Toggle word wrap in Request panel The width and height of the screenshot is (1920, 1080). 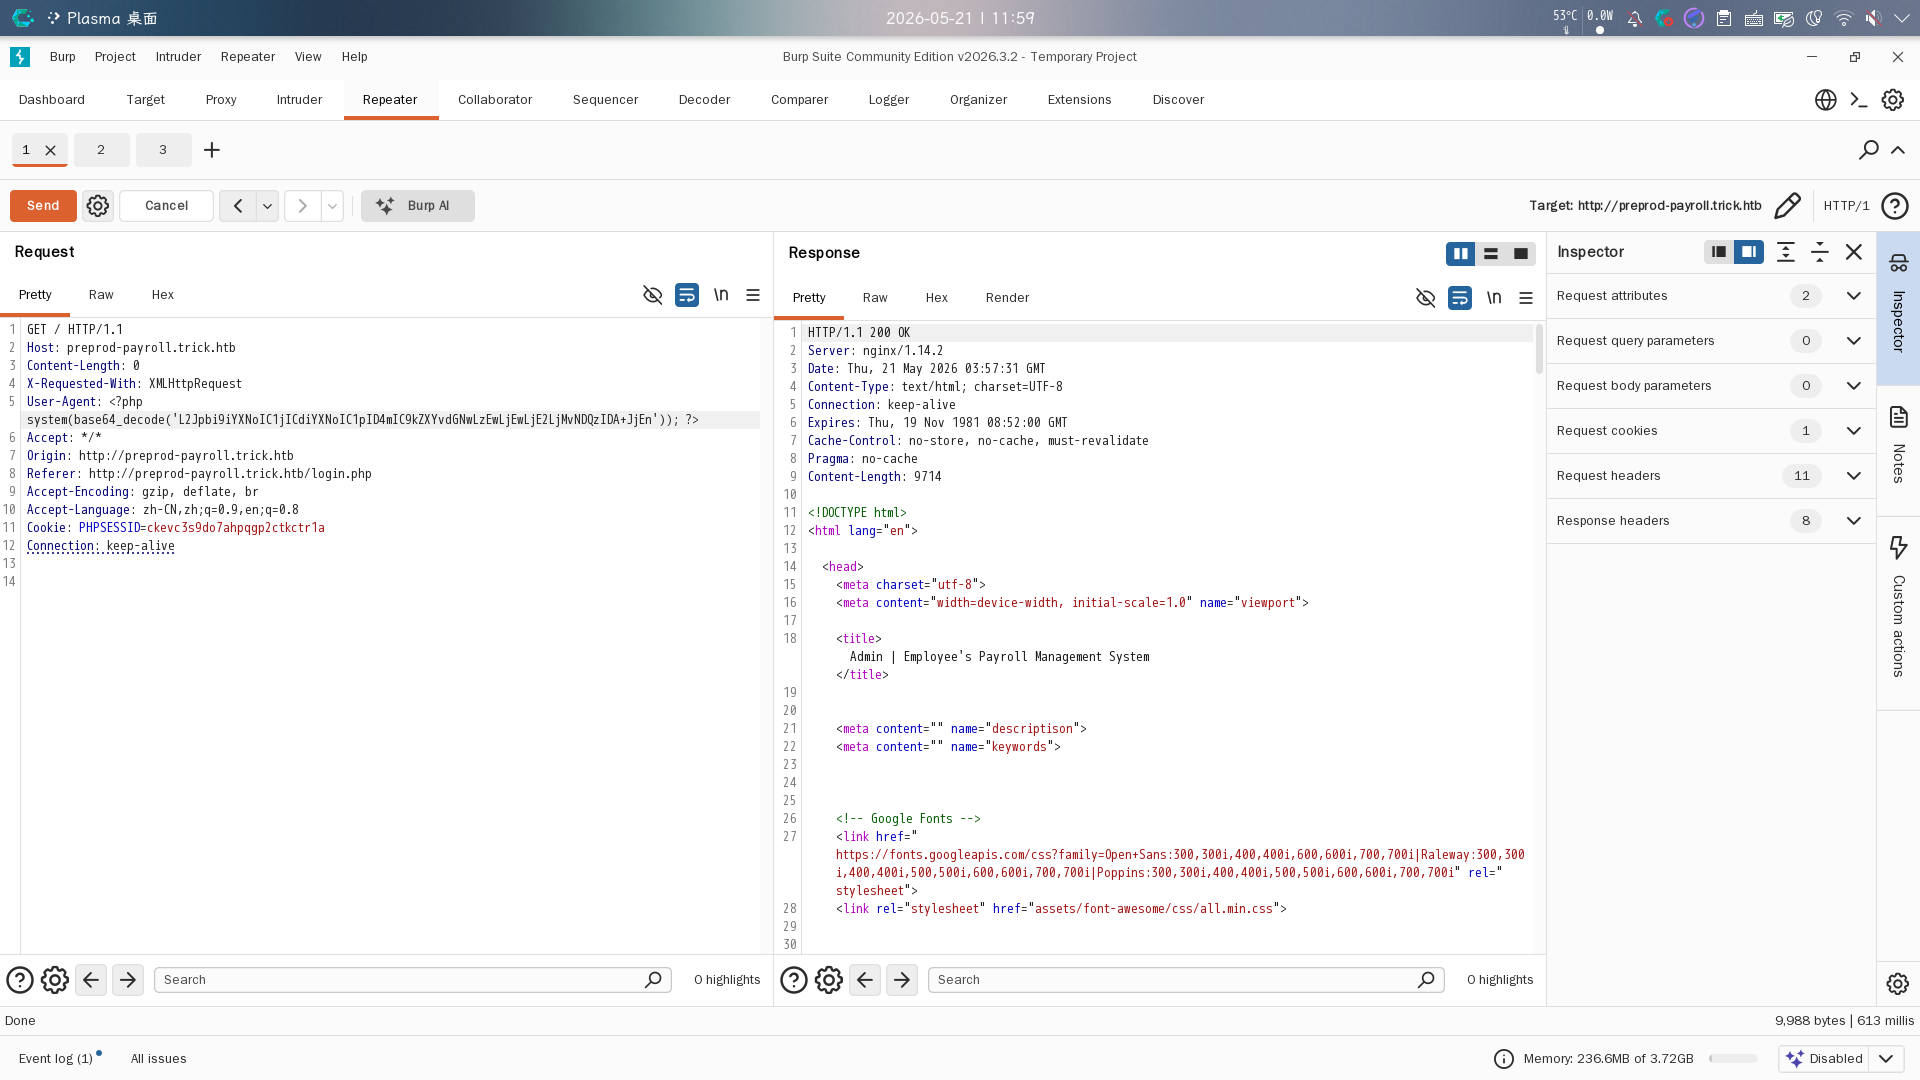(687, 295)
